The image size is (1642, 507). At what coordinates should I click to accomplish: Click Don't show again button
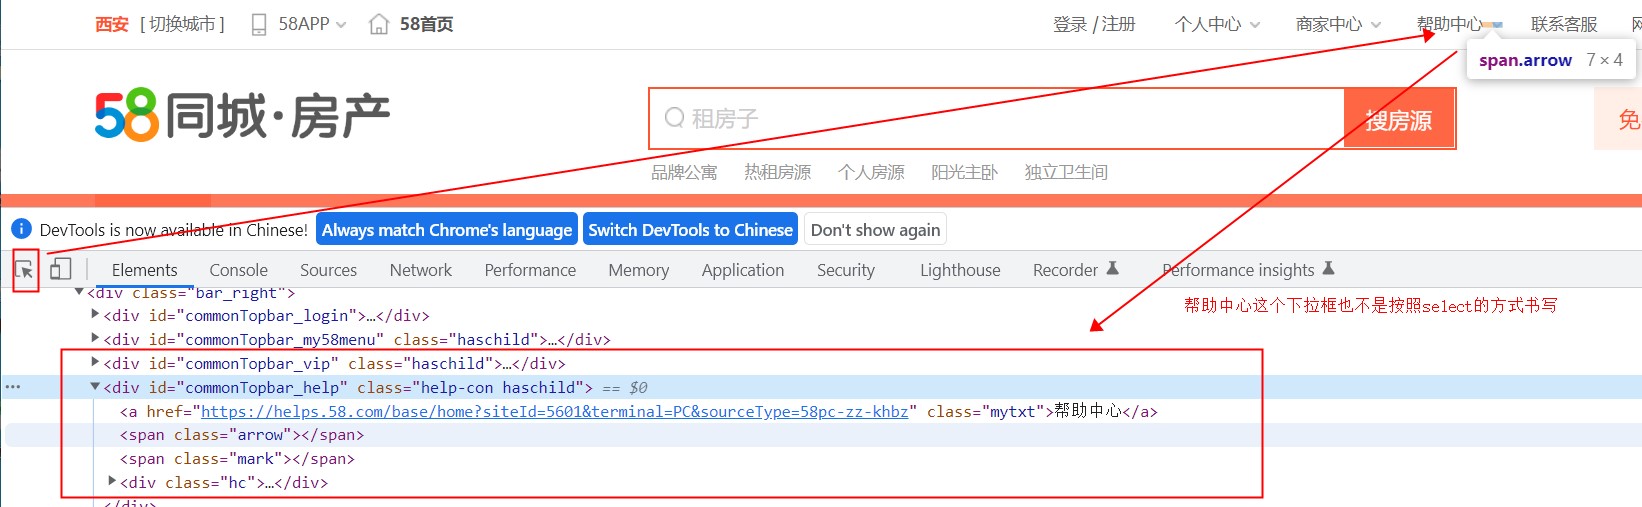pos(875,230)
